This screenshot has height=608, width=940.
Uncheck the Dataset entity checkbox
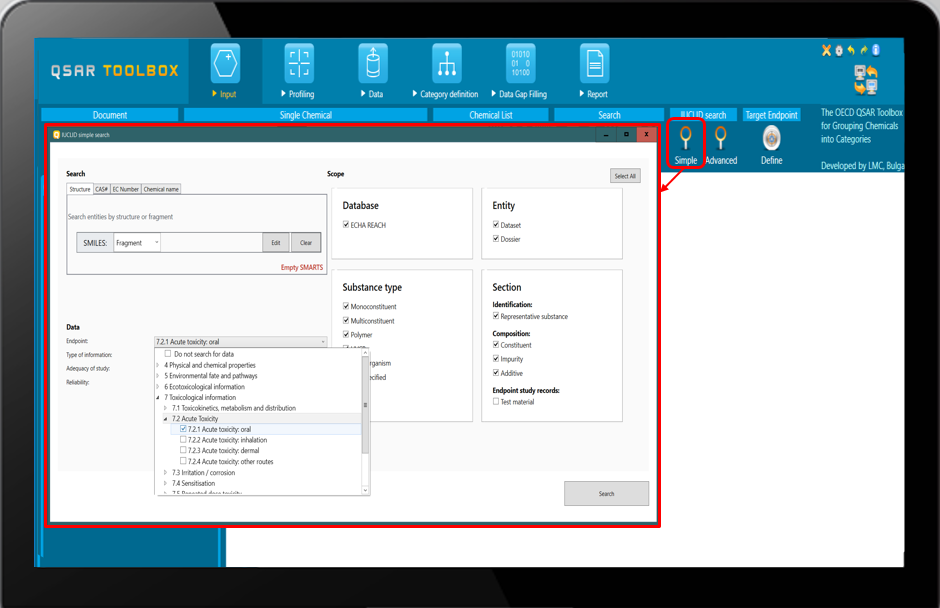click(496, 224)
